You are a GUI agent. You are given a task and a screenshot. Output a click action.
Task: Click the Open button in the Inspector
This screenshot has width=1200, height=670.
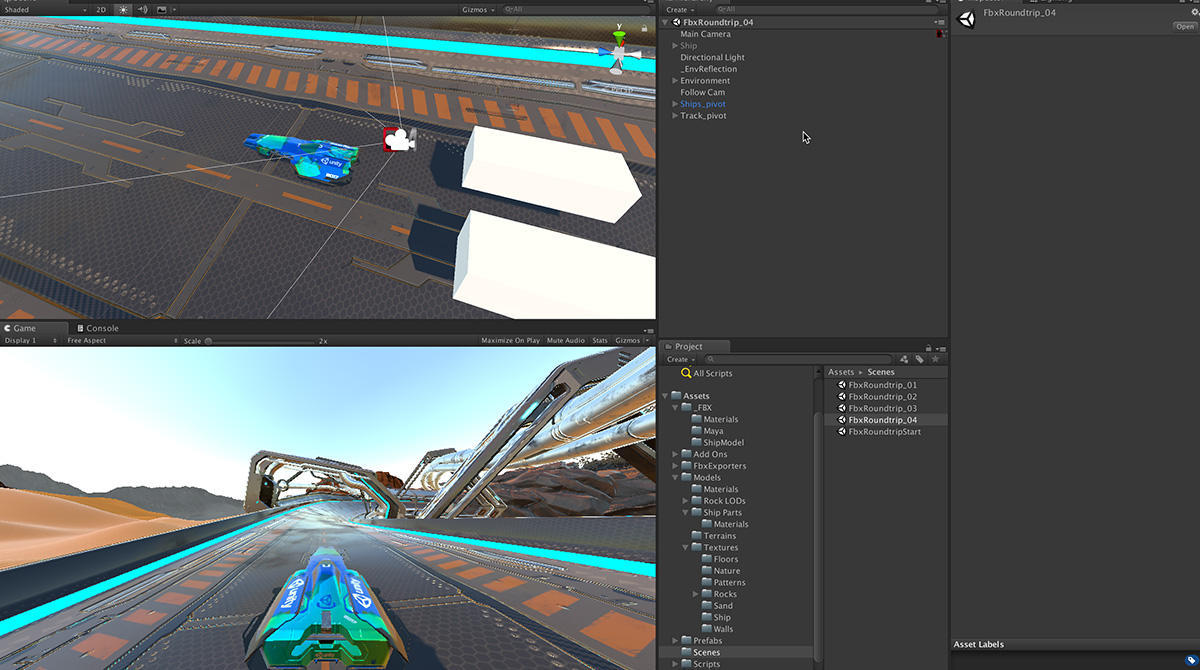(x=1183, y=26)
